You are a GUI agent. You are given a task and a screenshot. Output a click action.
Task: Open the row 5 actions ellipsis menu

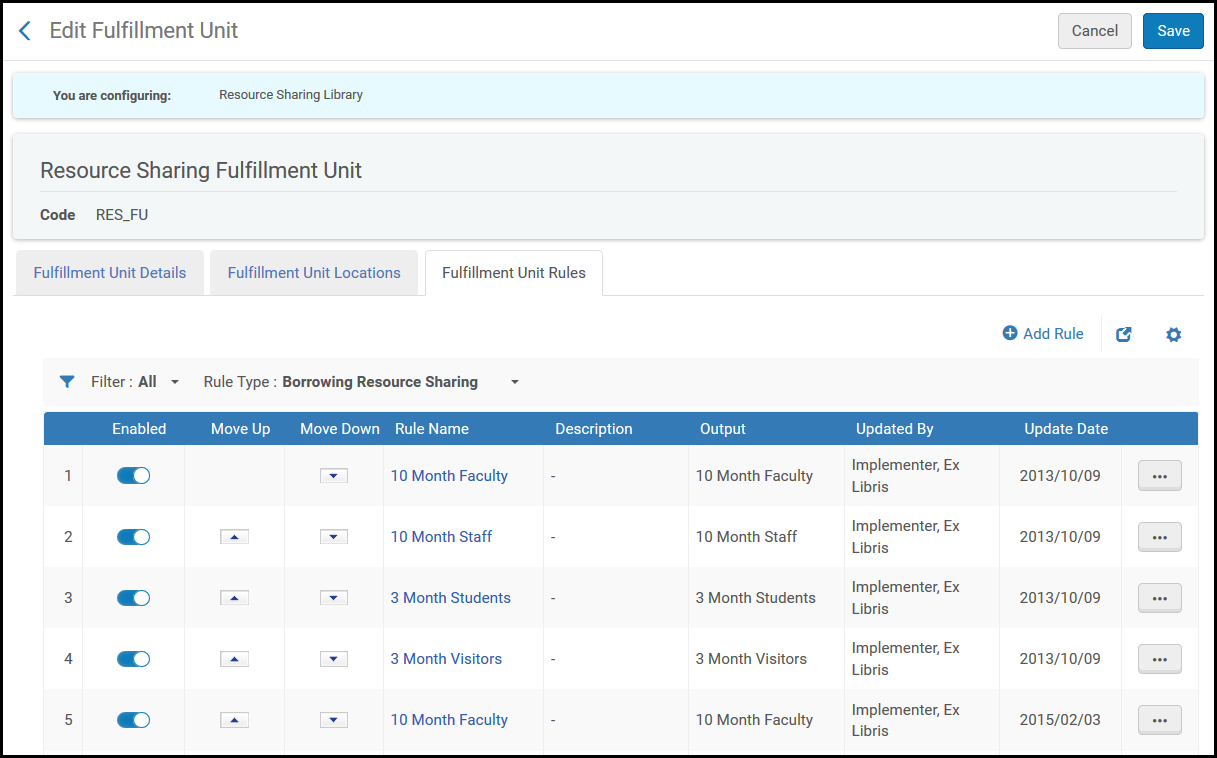point(1159,720)
